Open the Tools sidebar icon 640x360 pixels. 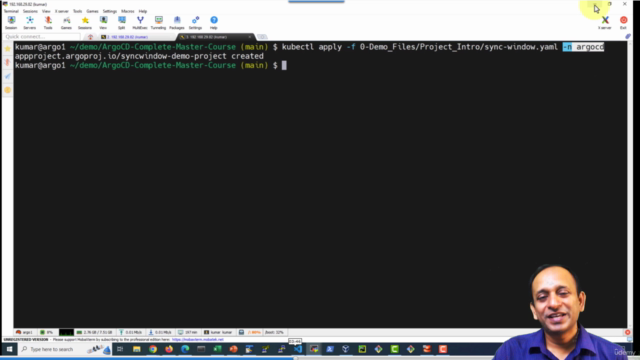8,62
